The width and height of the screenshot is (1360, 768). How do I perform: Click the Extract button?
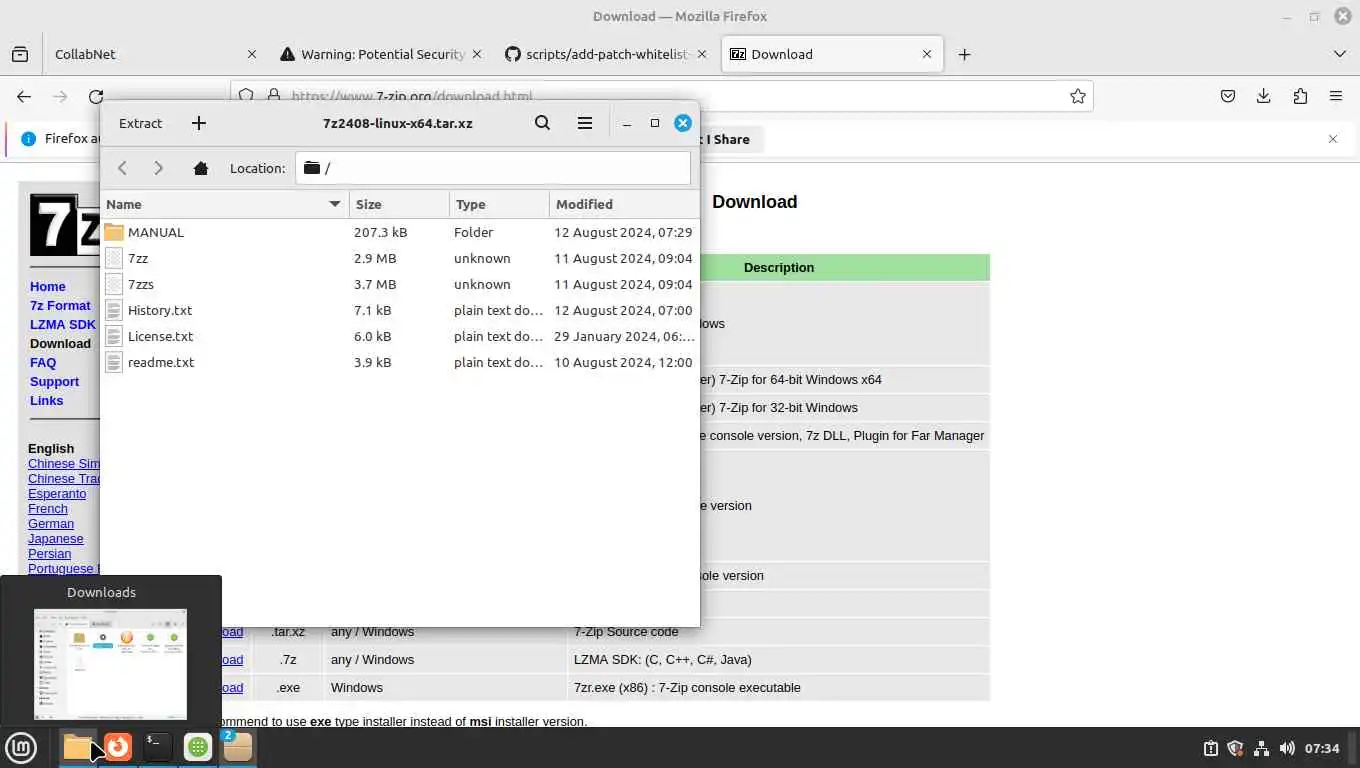coord(140,123)
